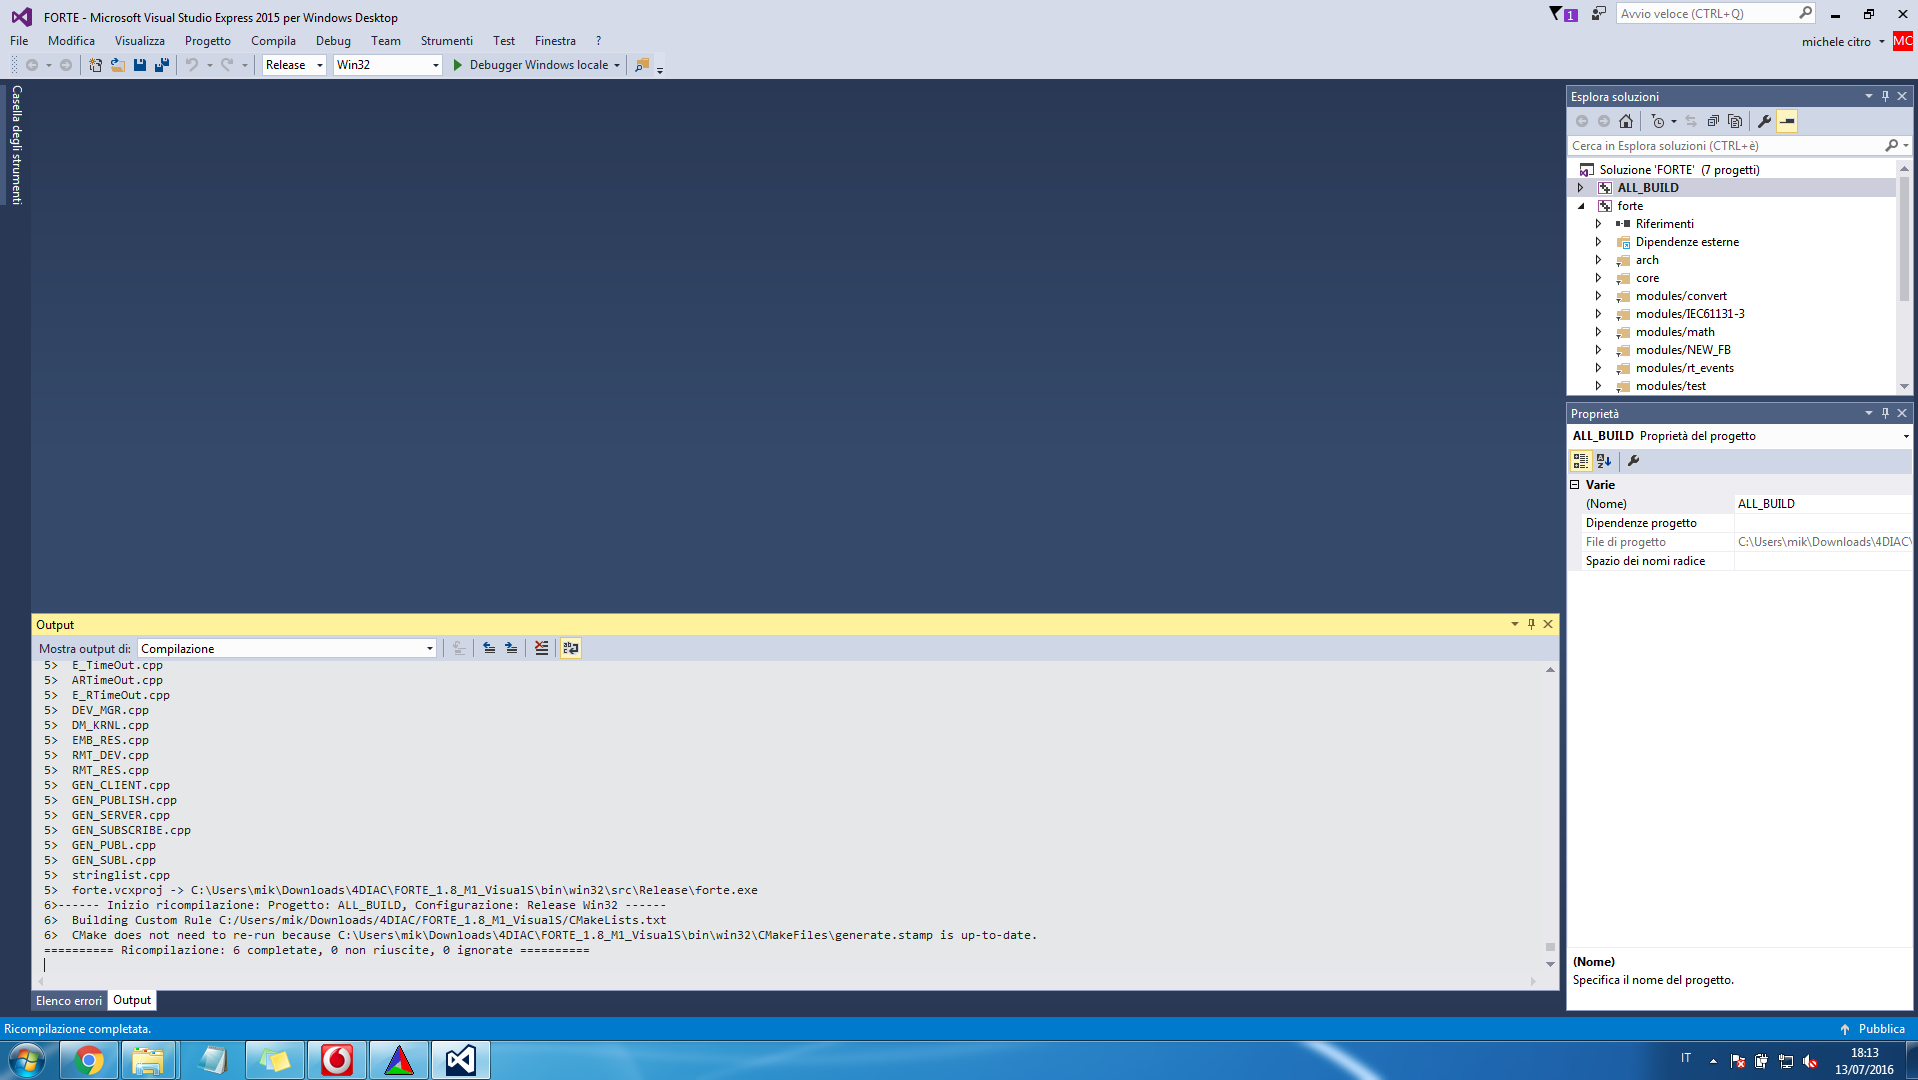Image resolution: width=1918 pixels, height=1080 pixels.
Task: Switch Proprietà to categorized view
Action: pos(1581,461)
